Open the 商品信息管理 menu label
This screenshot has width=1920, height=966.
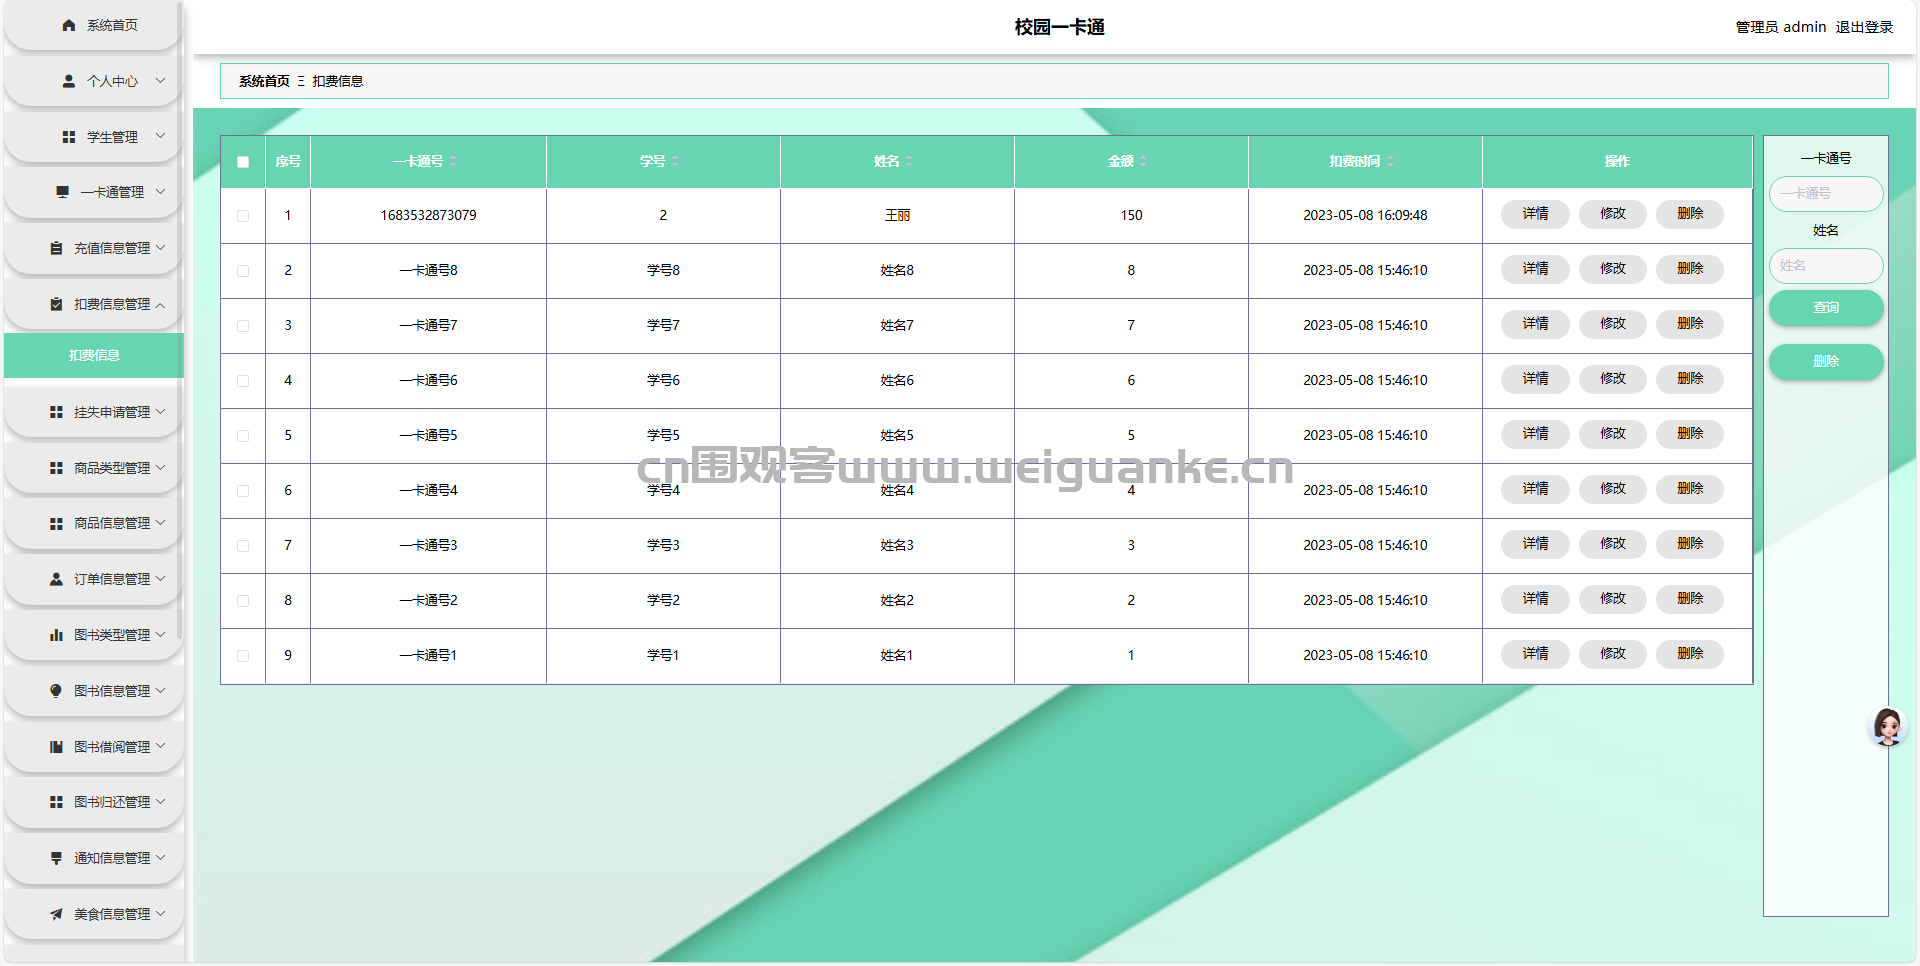(x=112, y=523)
